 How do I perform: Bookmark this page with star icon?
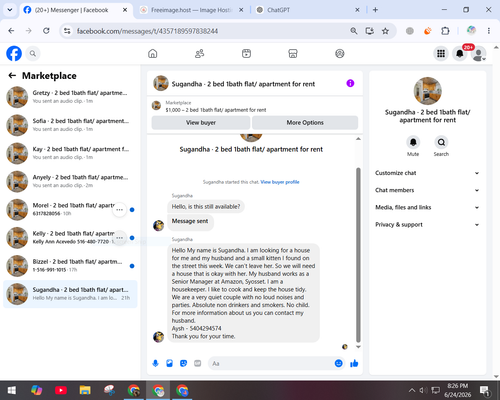tap(385, 31)
